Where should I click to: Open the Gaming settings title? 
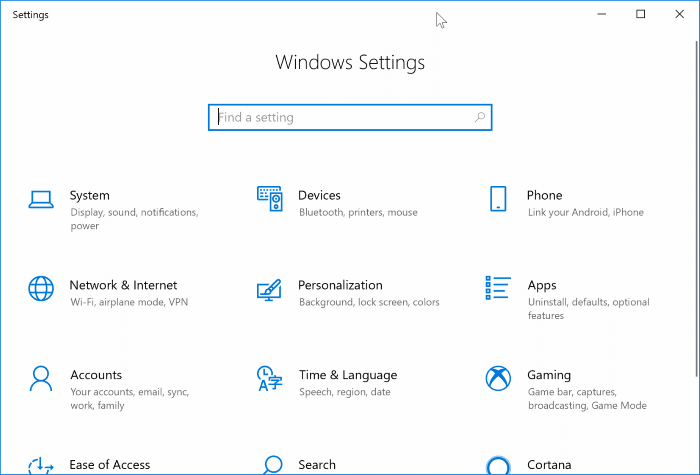[x=549, y=375]
